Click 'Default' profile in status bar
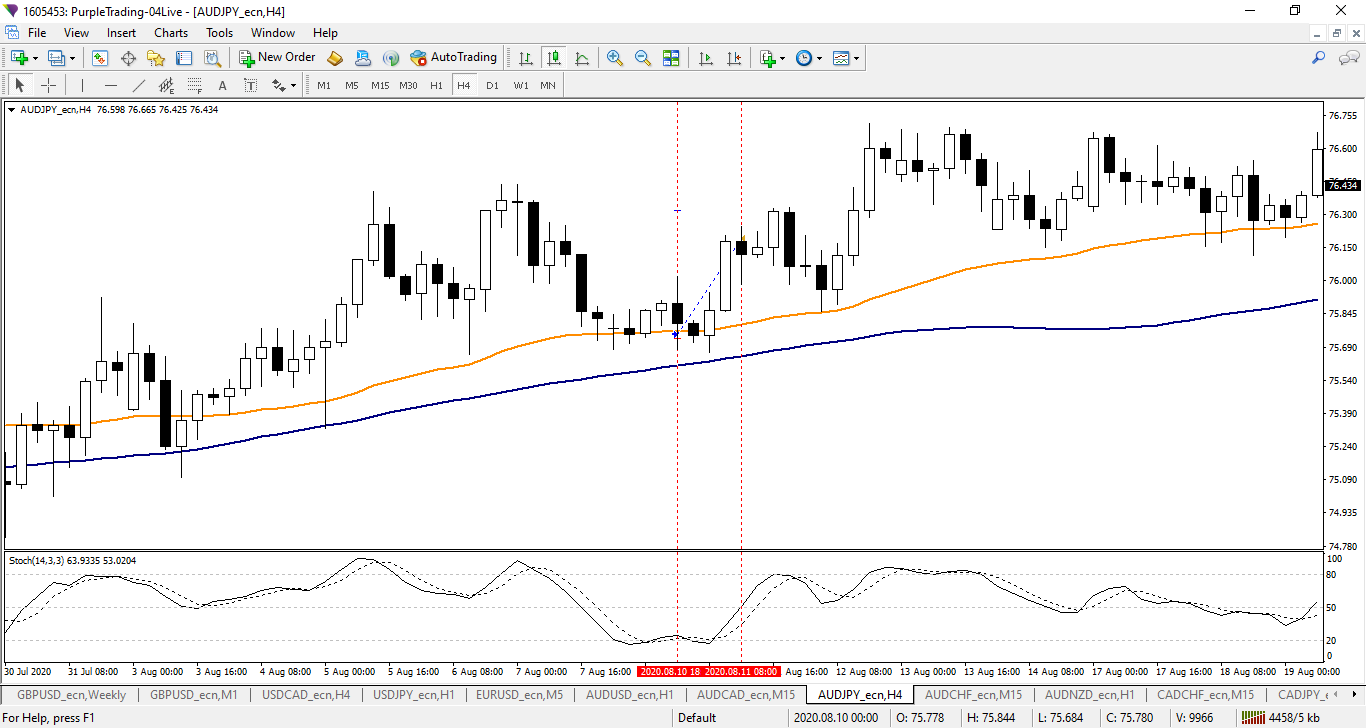This screenshot has width=1366, height=728. pyautogui.click(x=697, y=717)
